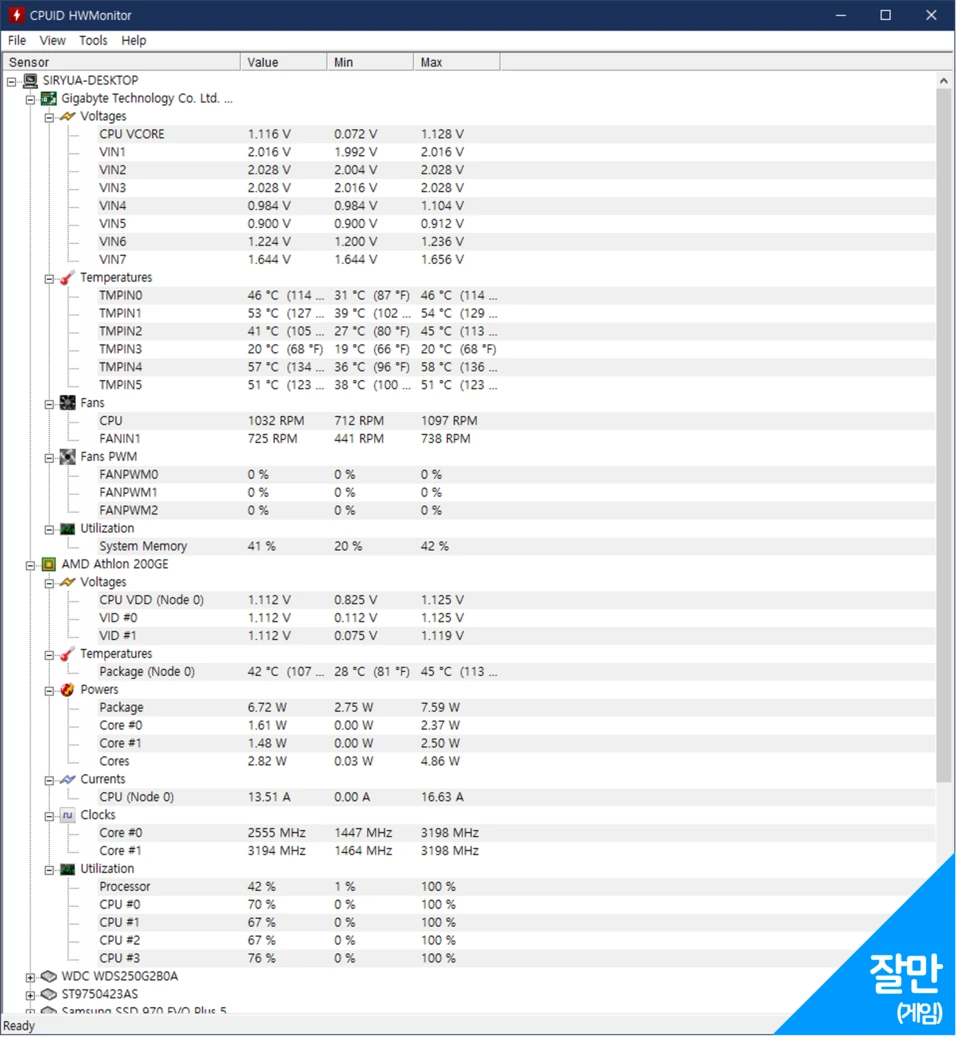Click the Fans PWM section icon
This screenshot has width=966, height=1041.
[66, 456]
